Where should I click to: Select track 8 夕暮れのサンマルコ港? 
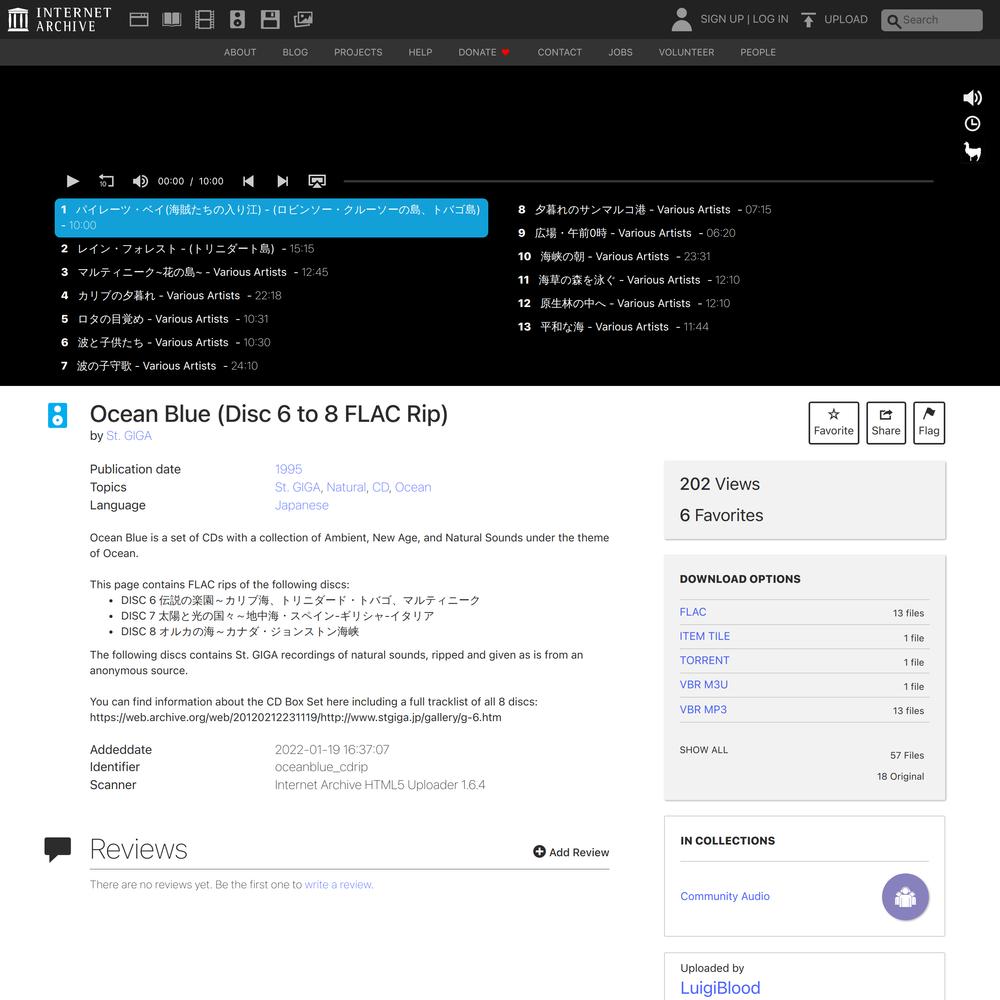click(x=644, y=210)
